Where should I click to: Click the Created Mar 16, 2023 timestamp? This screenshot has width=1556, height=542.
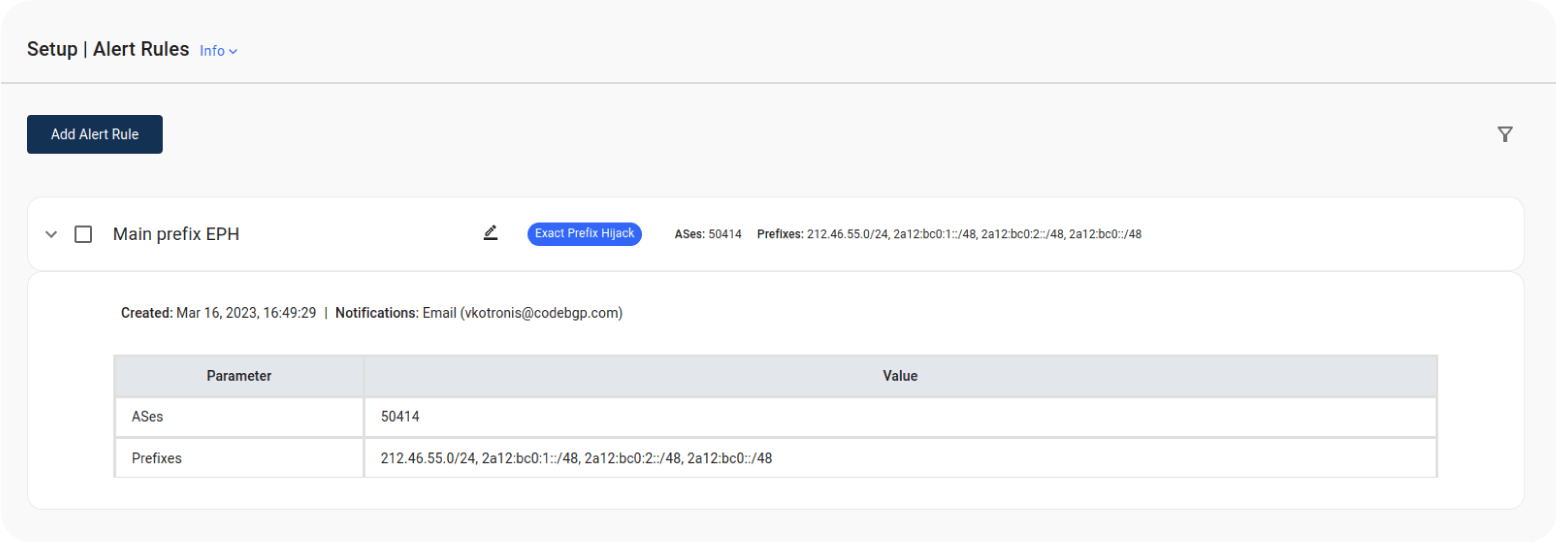coord(218,313)
